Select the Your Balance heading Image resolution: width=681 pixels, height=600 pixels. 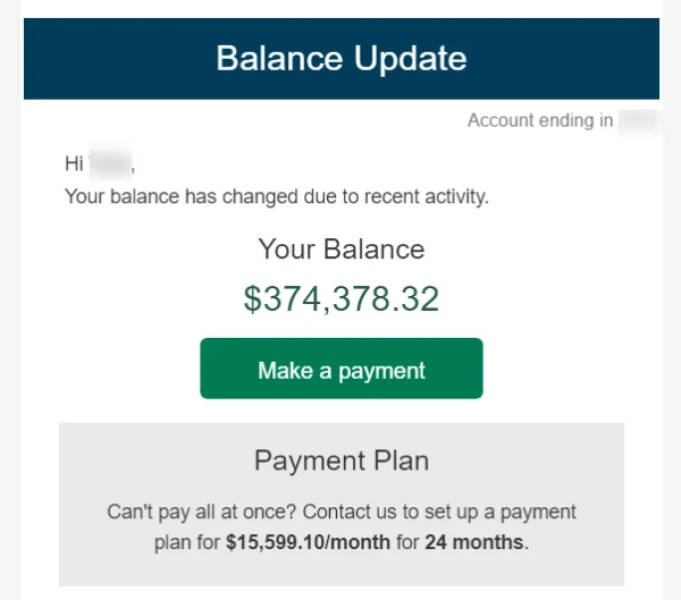coord(341,249)
